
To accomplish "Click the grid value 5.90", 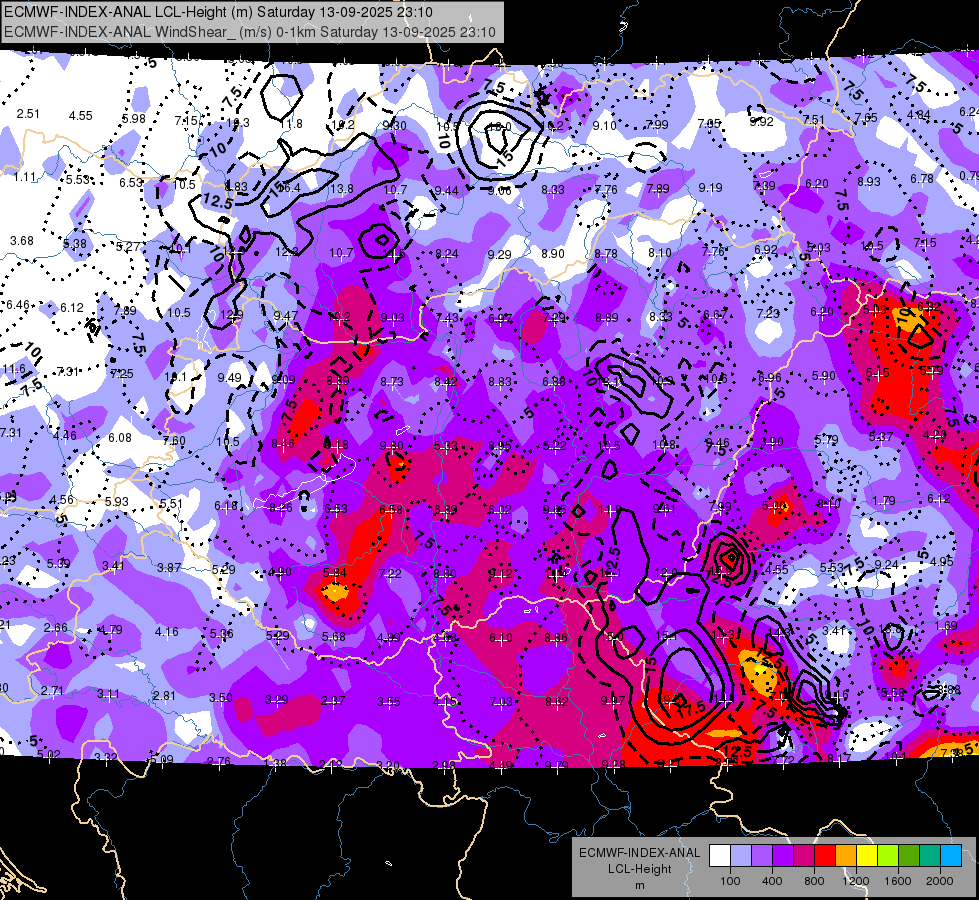I will 824,375.
